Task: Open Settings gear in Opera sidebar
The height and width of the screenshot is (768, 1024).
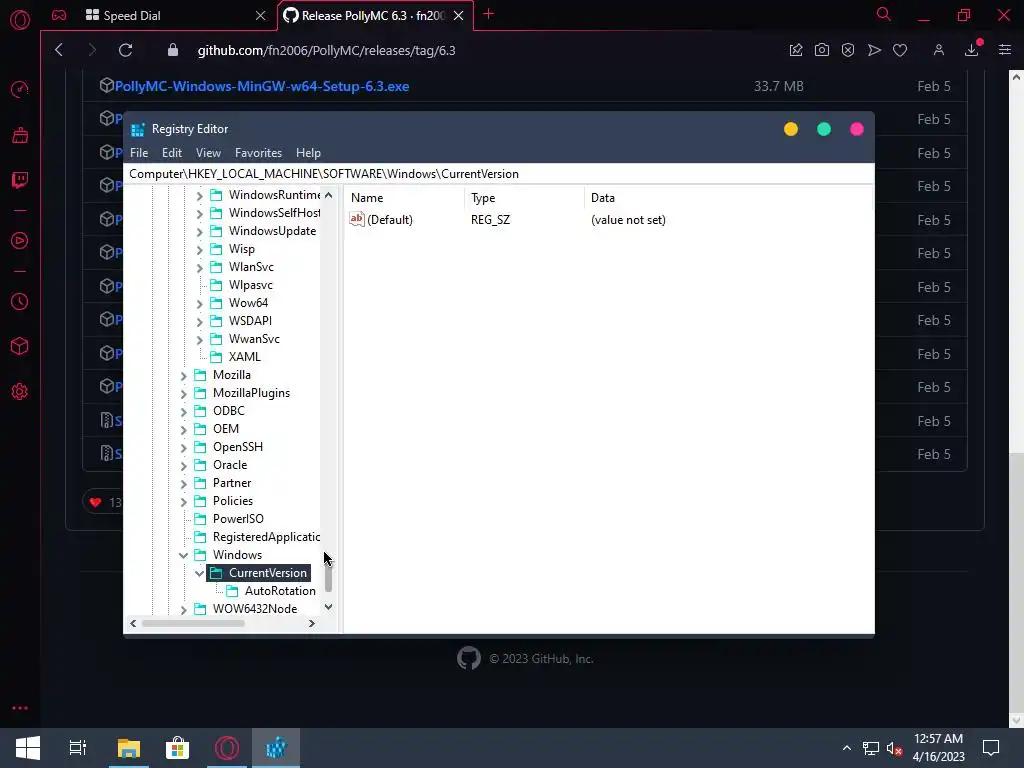Action: point(20,391)
